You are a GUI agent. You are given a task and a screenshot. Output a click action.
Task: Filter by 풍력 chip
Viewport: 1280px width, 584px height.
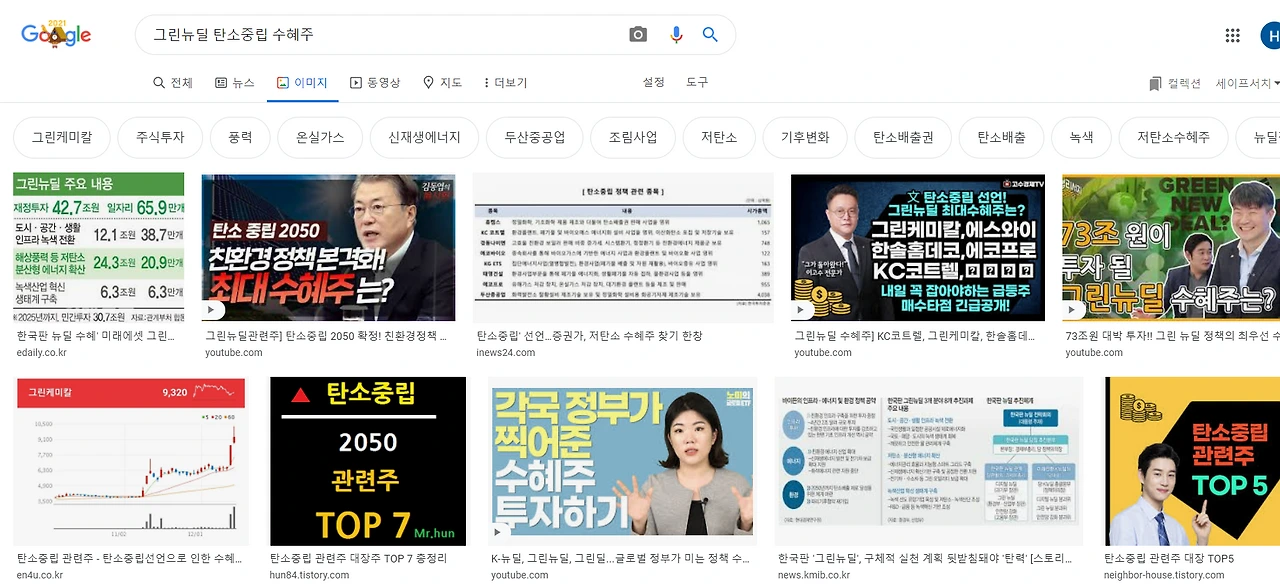point(240,137)
